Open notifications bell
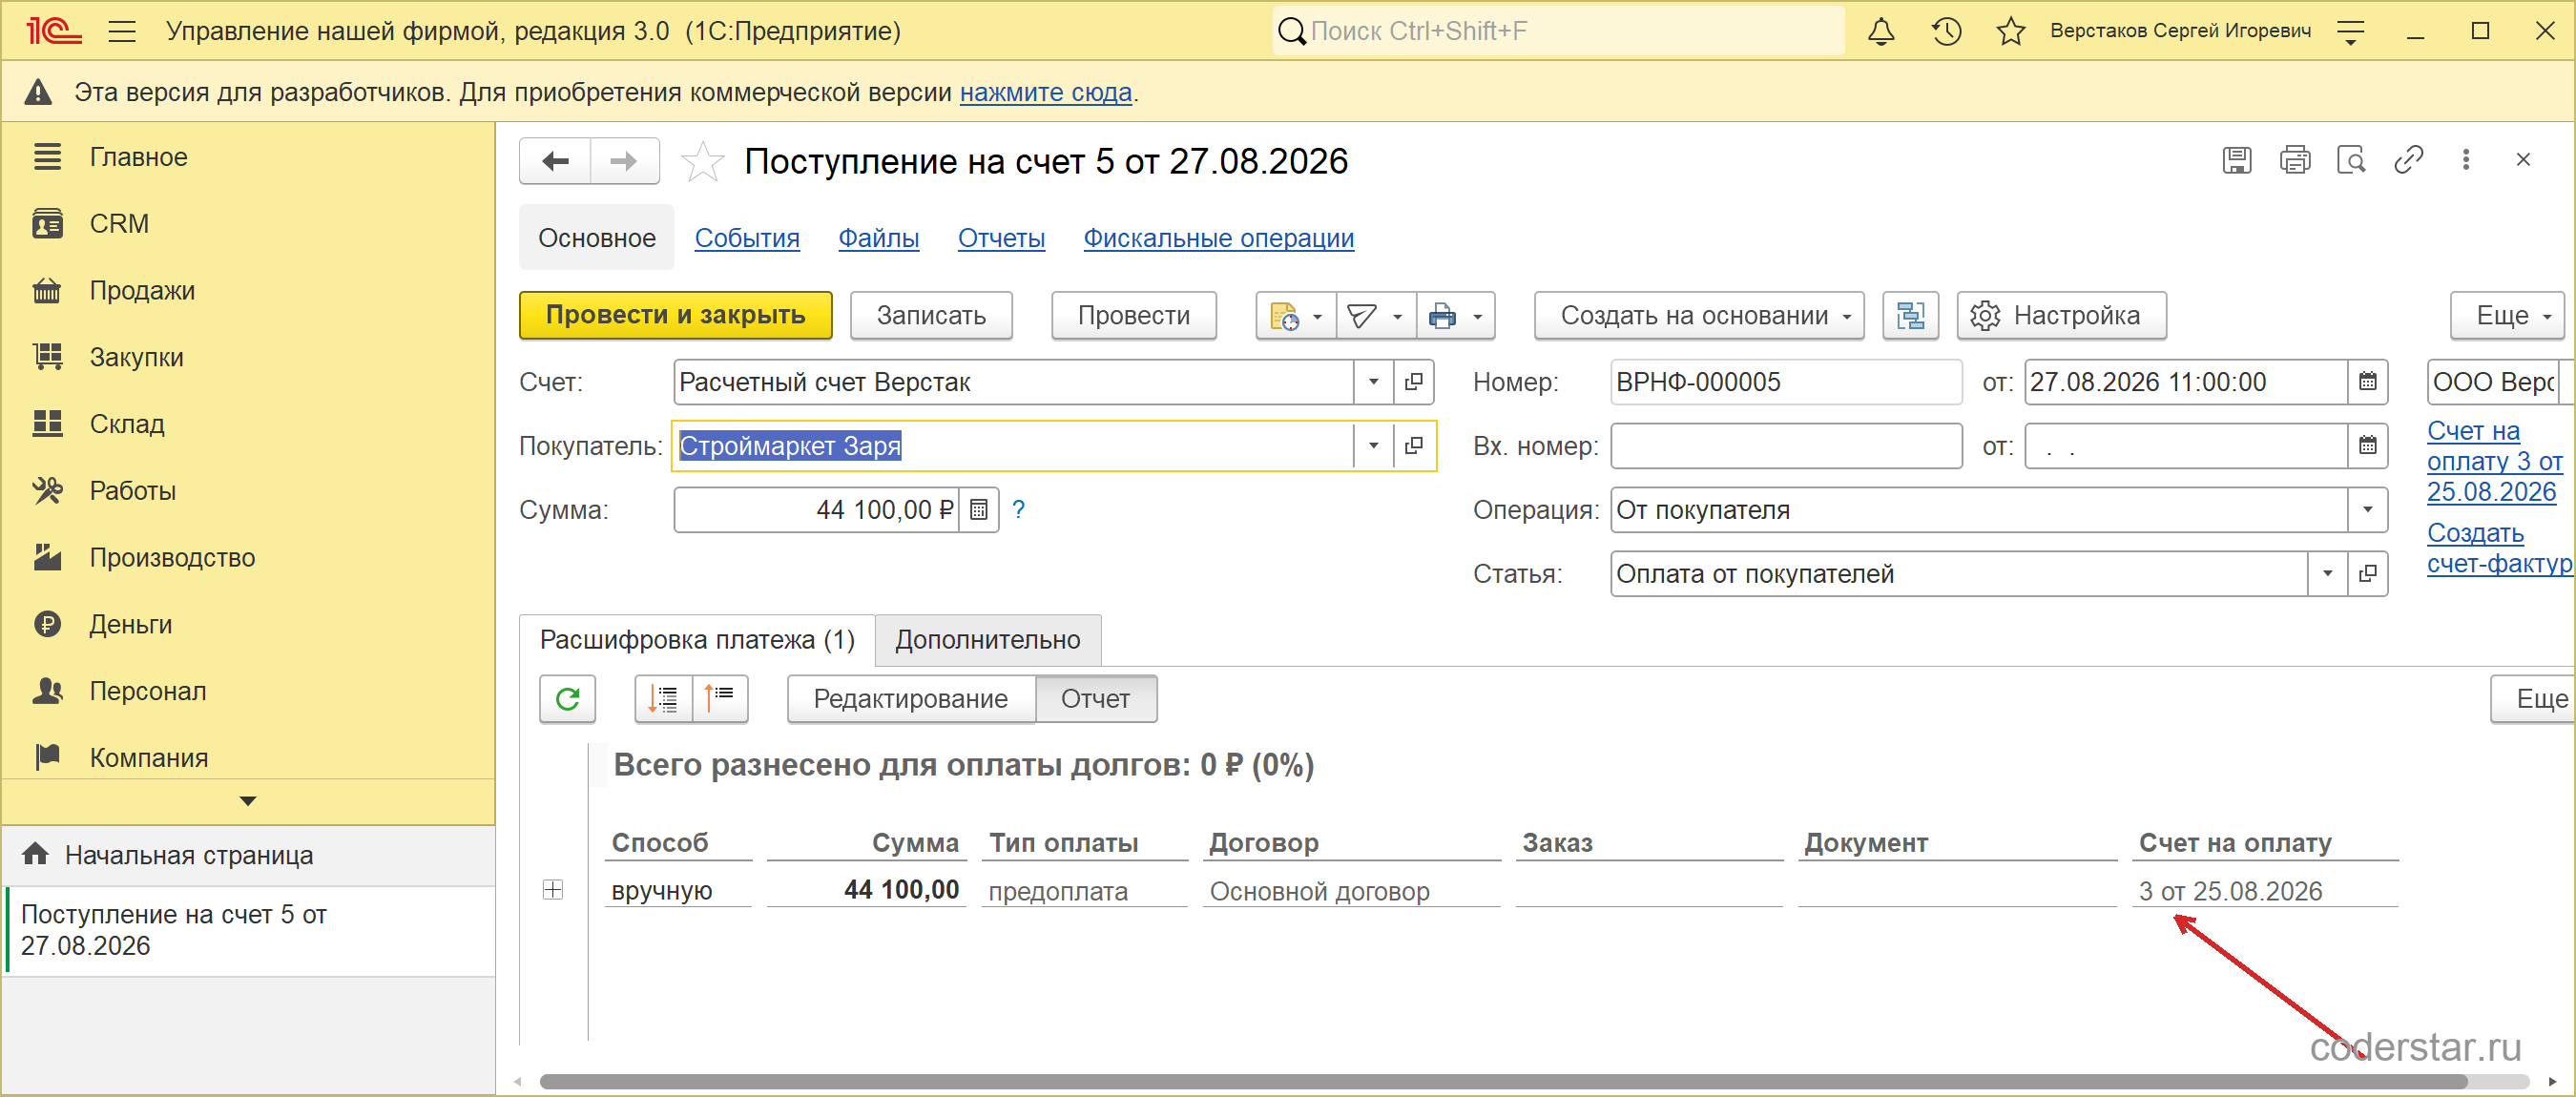The height and width of the screenshot is (1097, 2576). (1881, 31)
